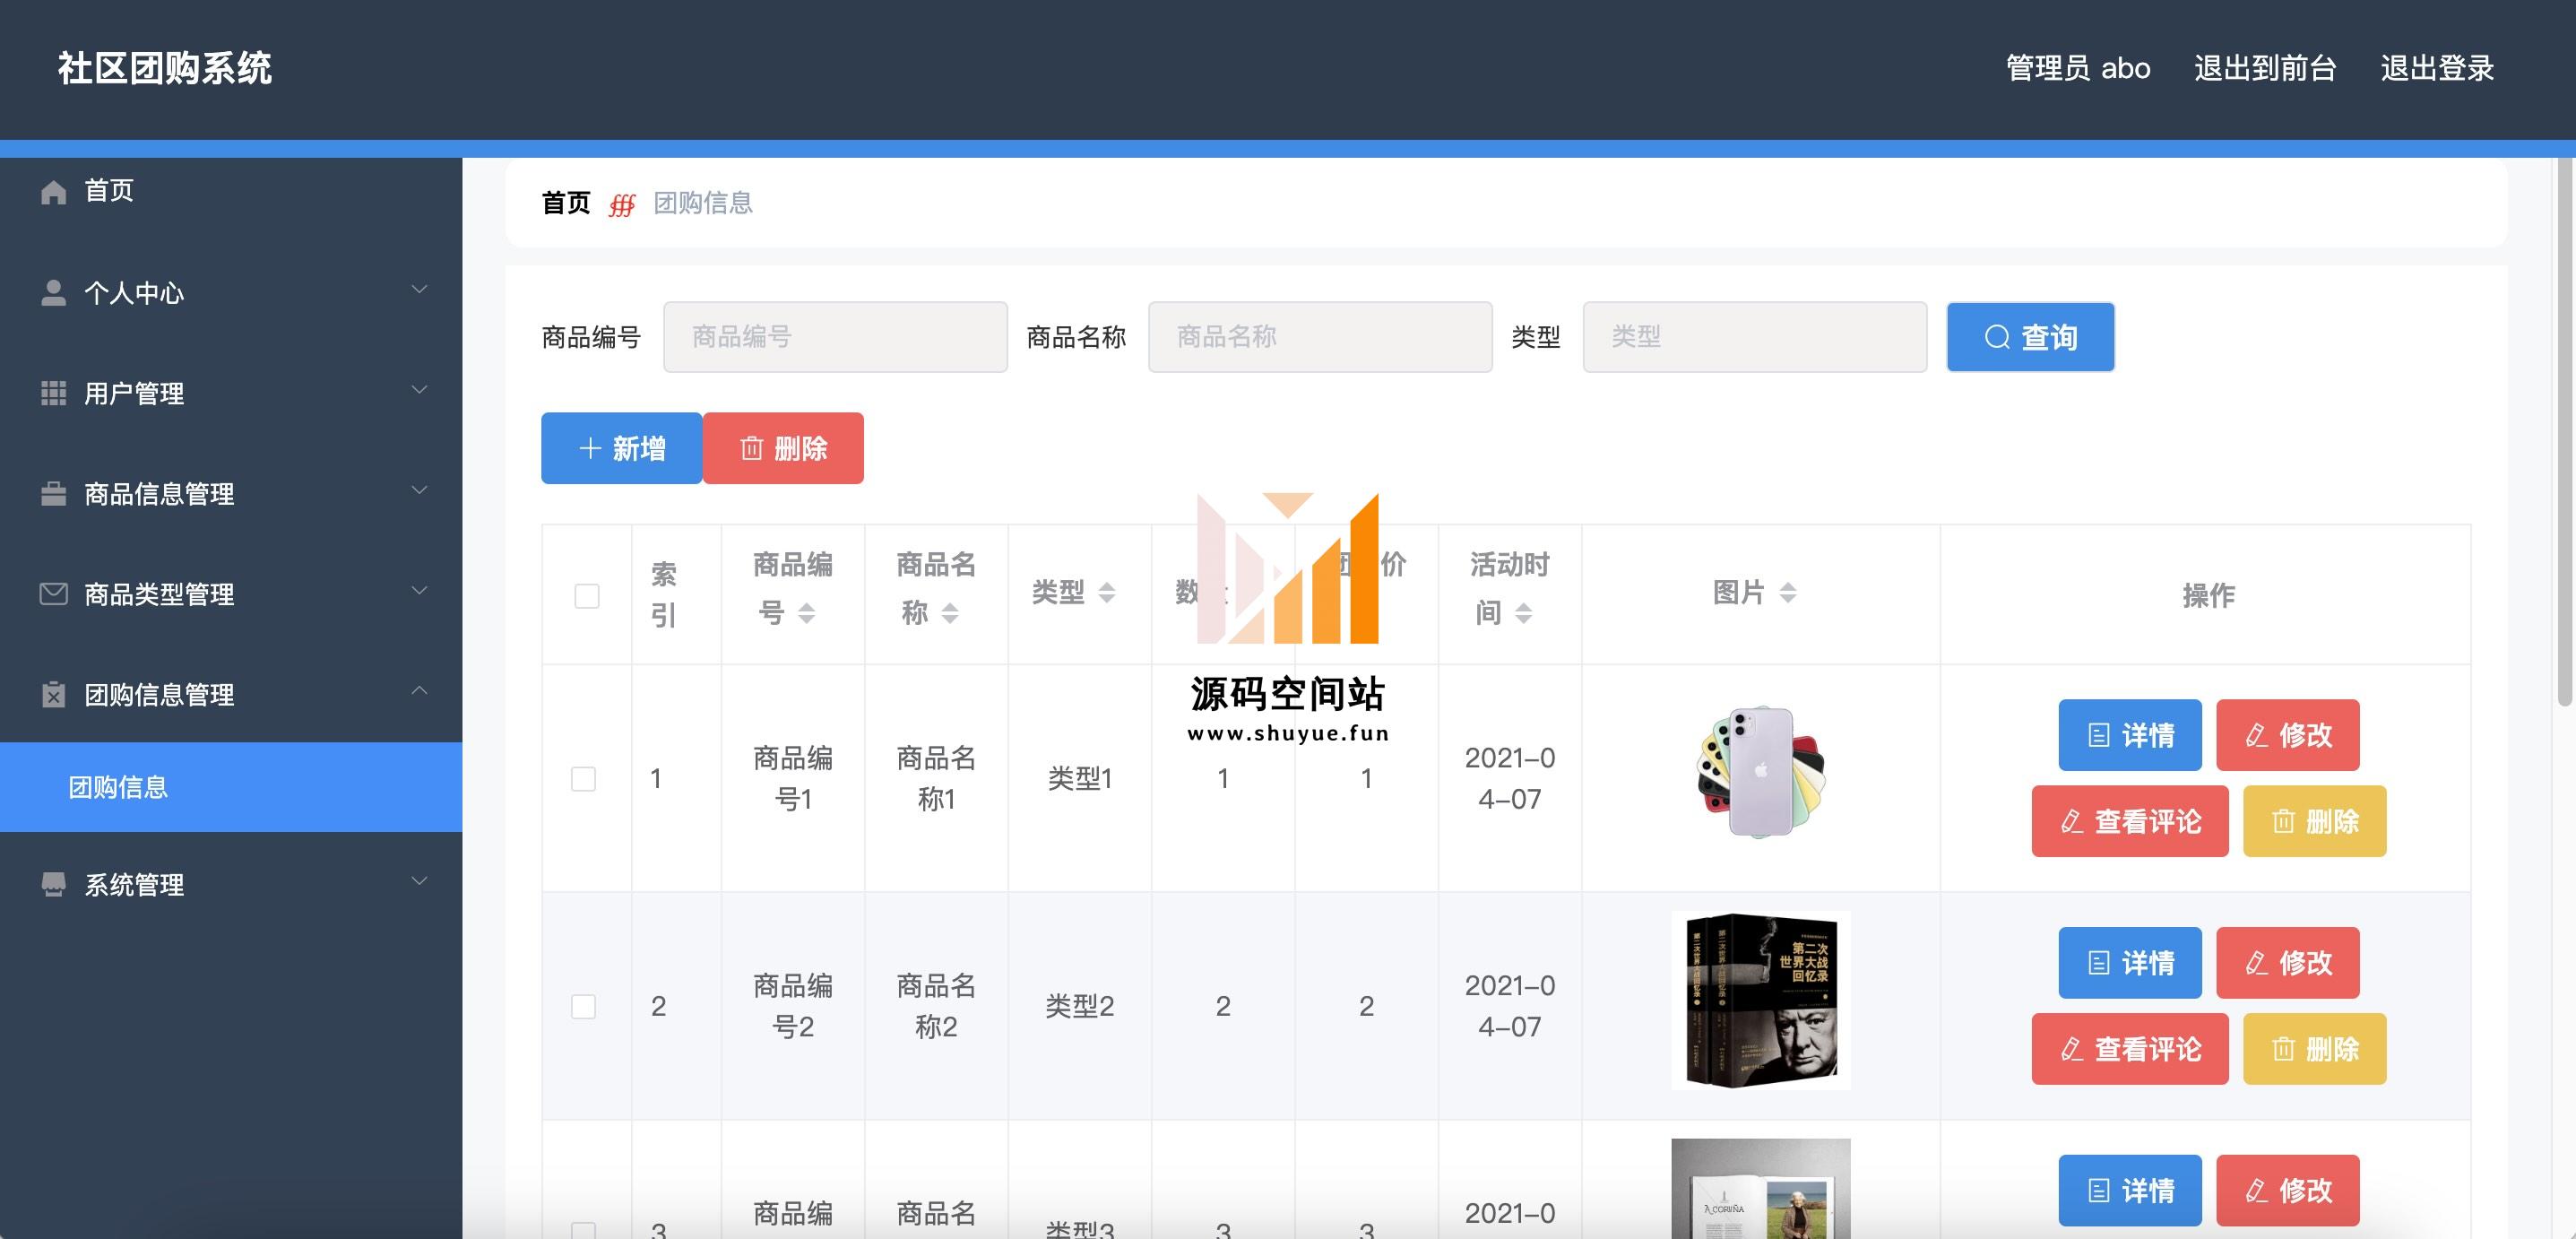Click the 团购信息 breadcrumb text
Screen dimensions: 2576x1239
click(x=703, y=203)
